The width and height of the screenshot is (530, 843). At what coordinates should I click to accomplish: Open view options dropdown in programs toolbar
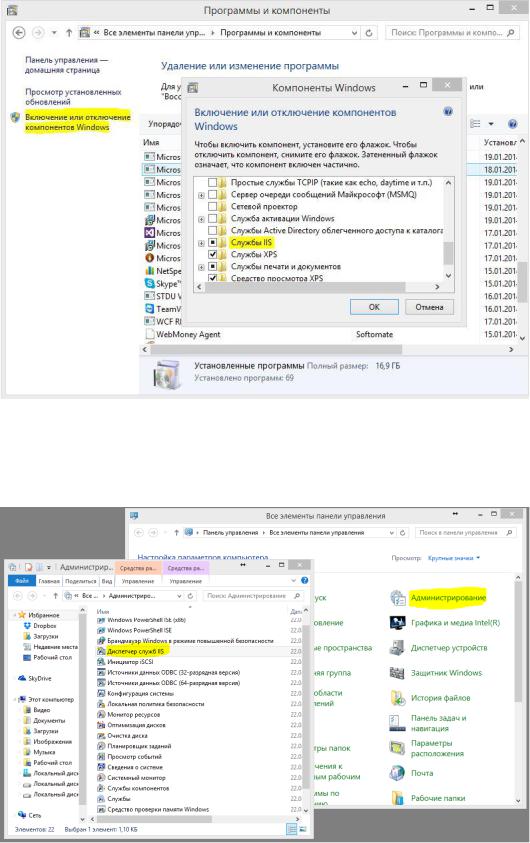click(x=491, y=124)
